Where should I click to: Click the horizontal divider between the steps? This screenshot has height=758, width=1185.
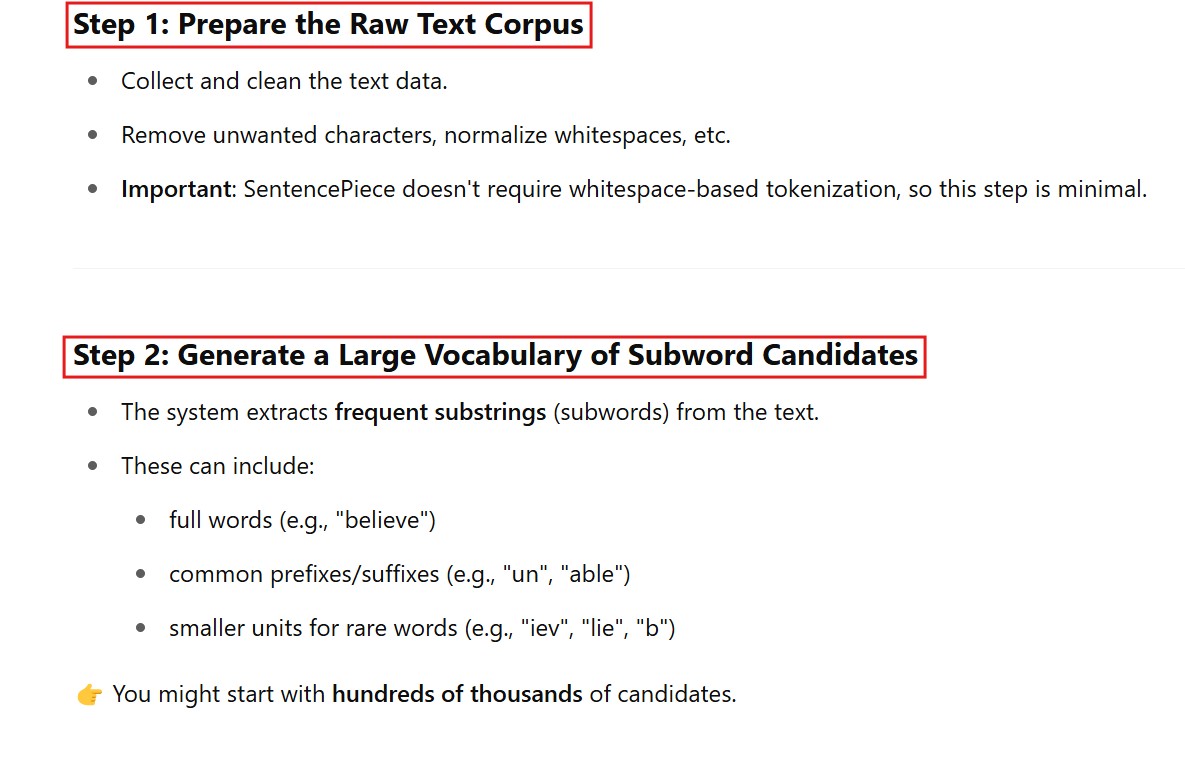(627, 268)
